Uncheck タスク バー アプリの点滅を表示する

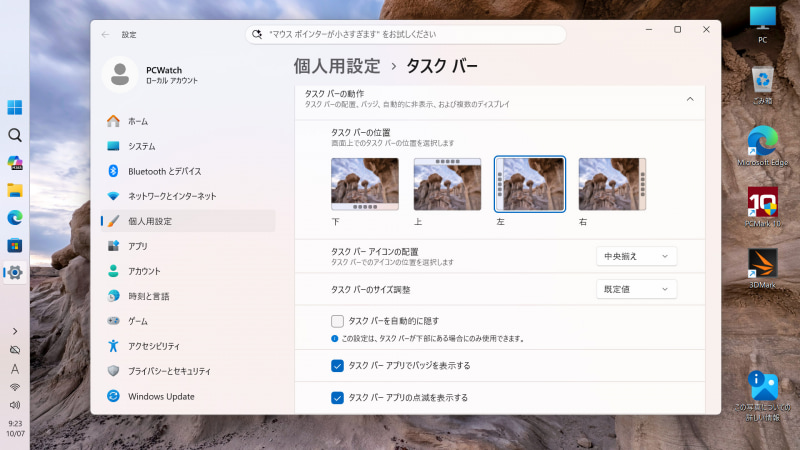coord(337,397)
